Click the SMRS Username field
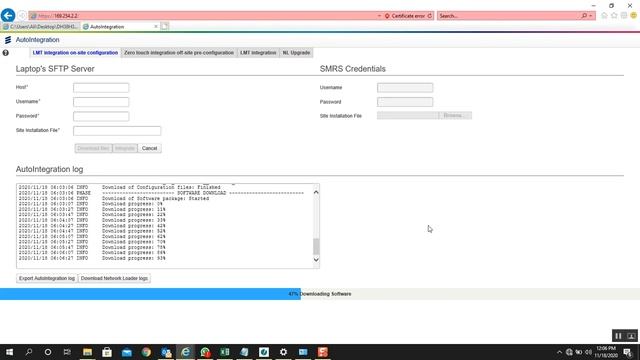 pyautogui.click(x=405, y=87)
